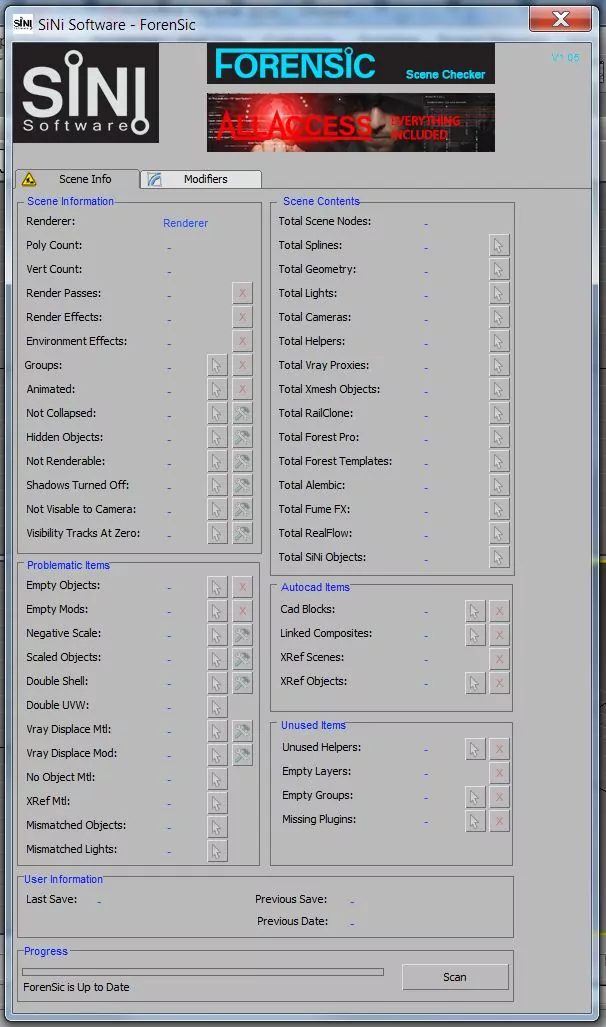
Task: Click the fix icon for Negative Scale
Action: 242,635
